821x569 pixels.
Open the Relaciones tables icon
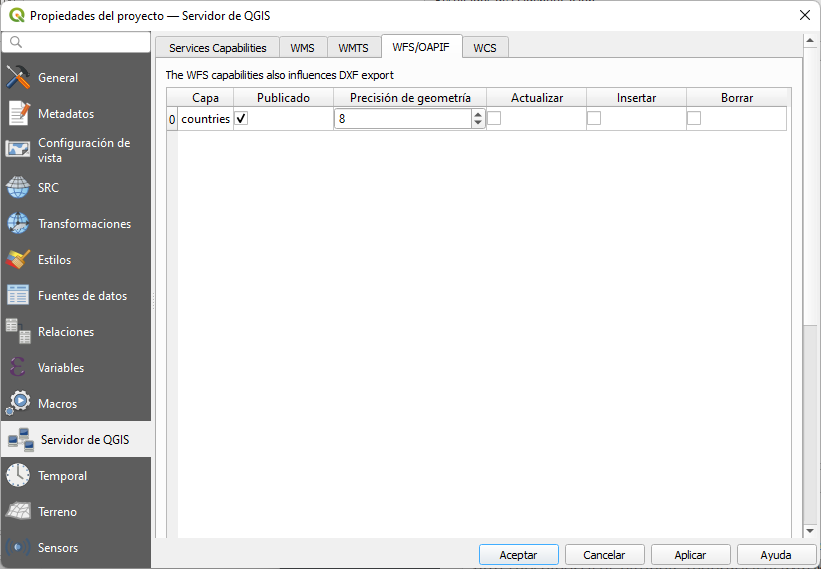coord(18,331)
